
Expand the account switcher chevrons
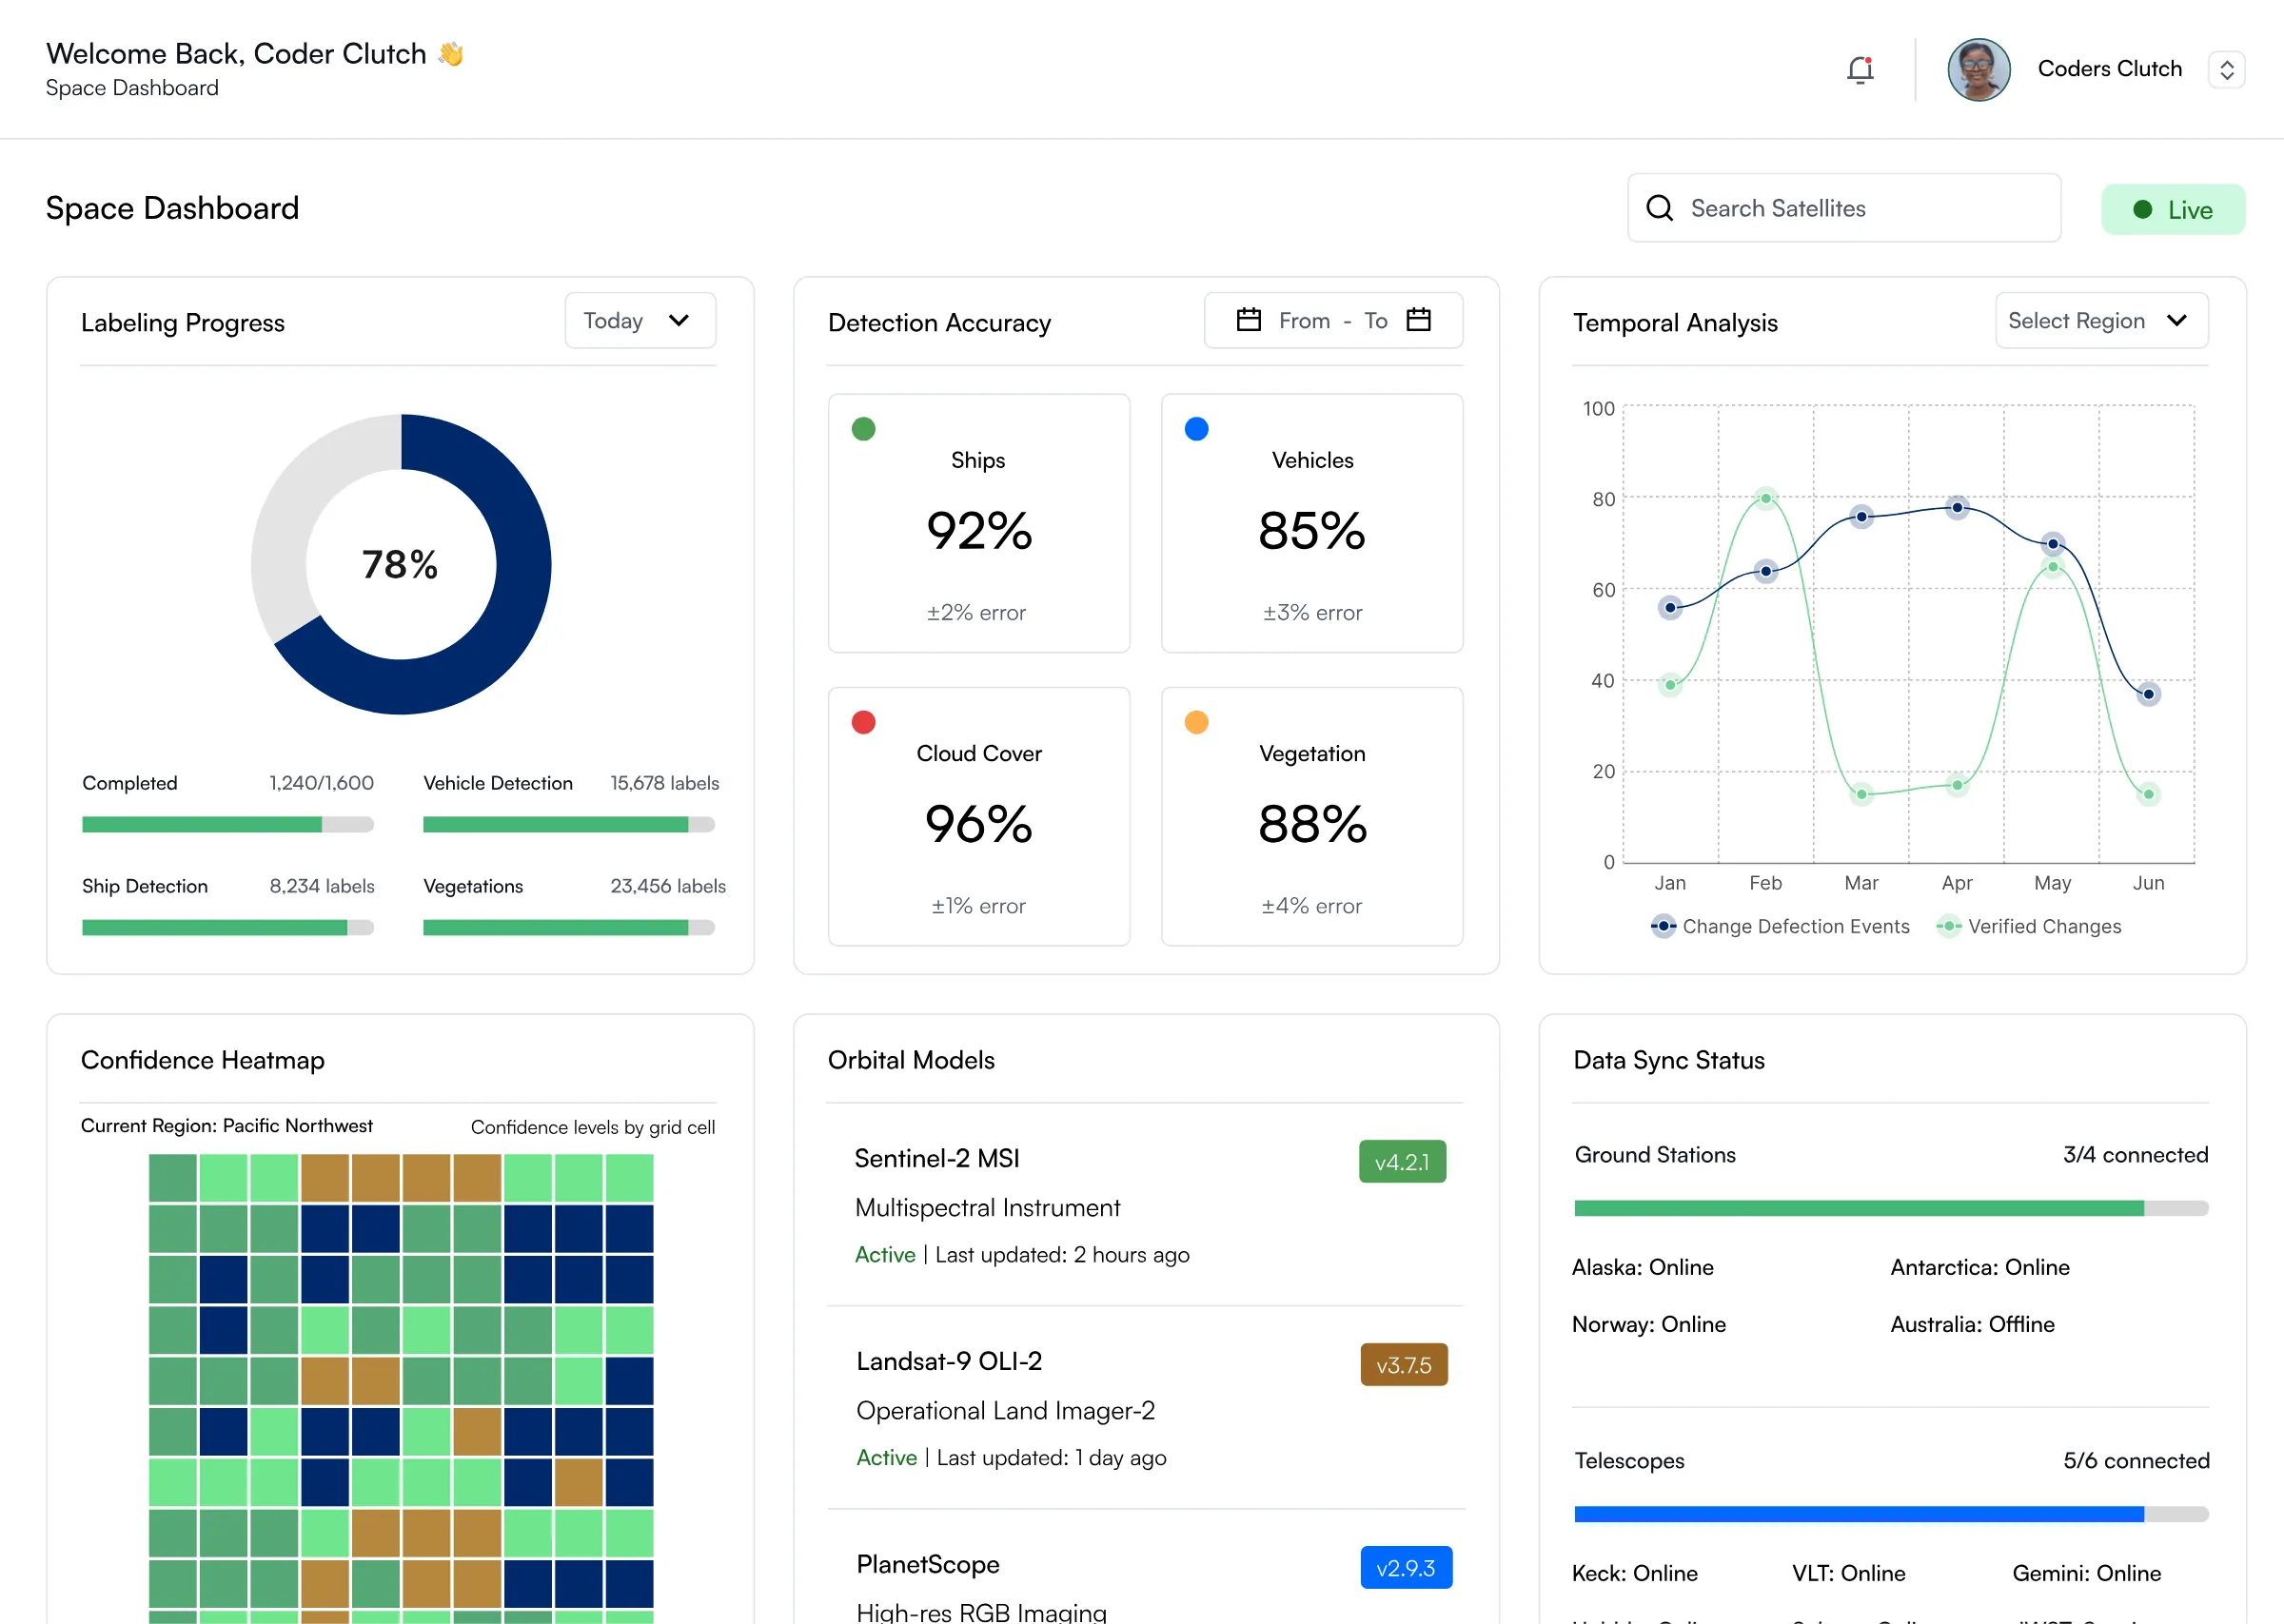click(x=2226, y=69)
